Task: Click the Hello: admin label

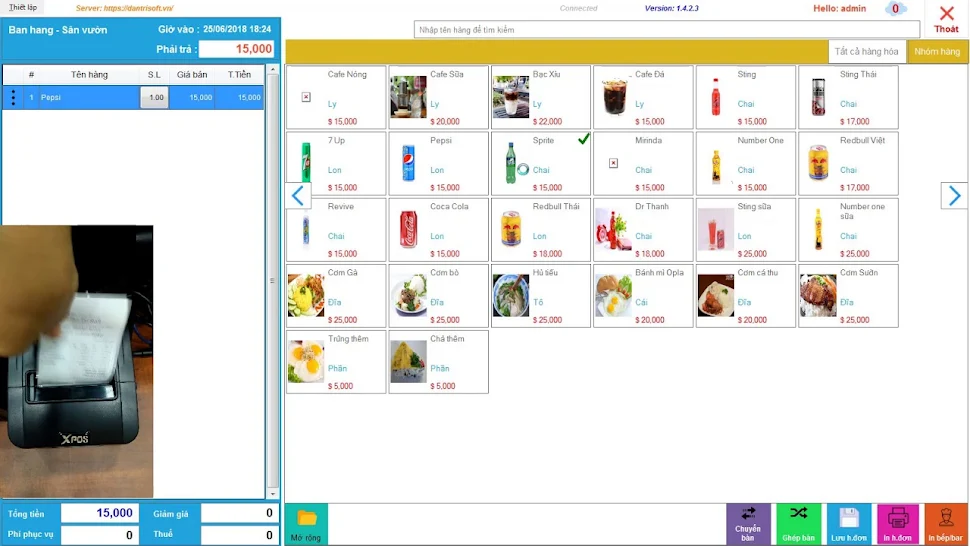Action: coord(839,9)
